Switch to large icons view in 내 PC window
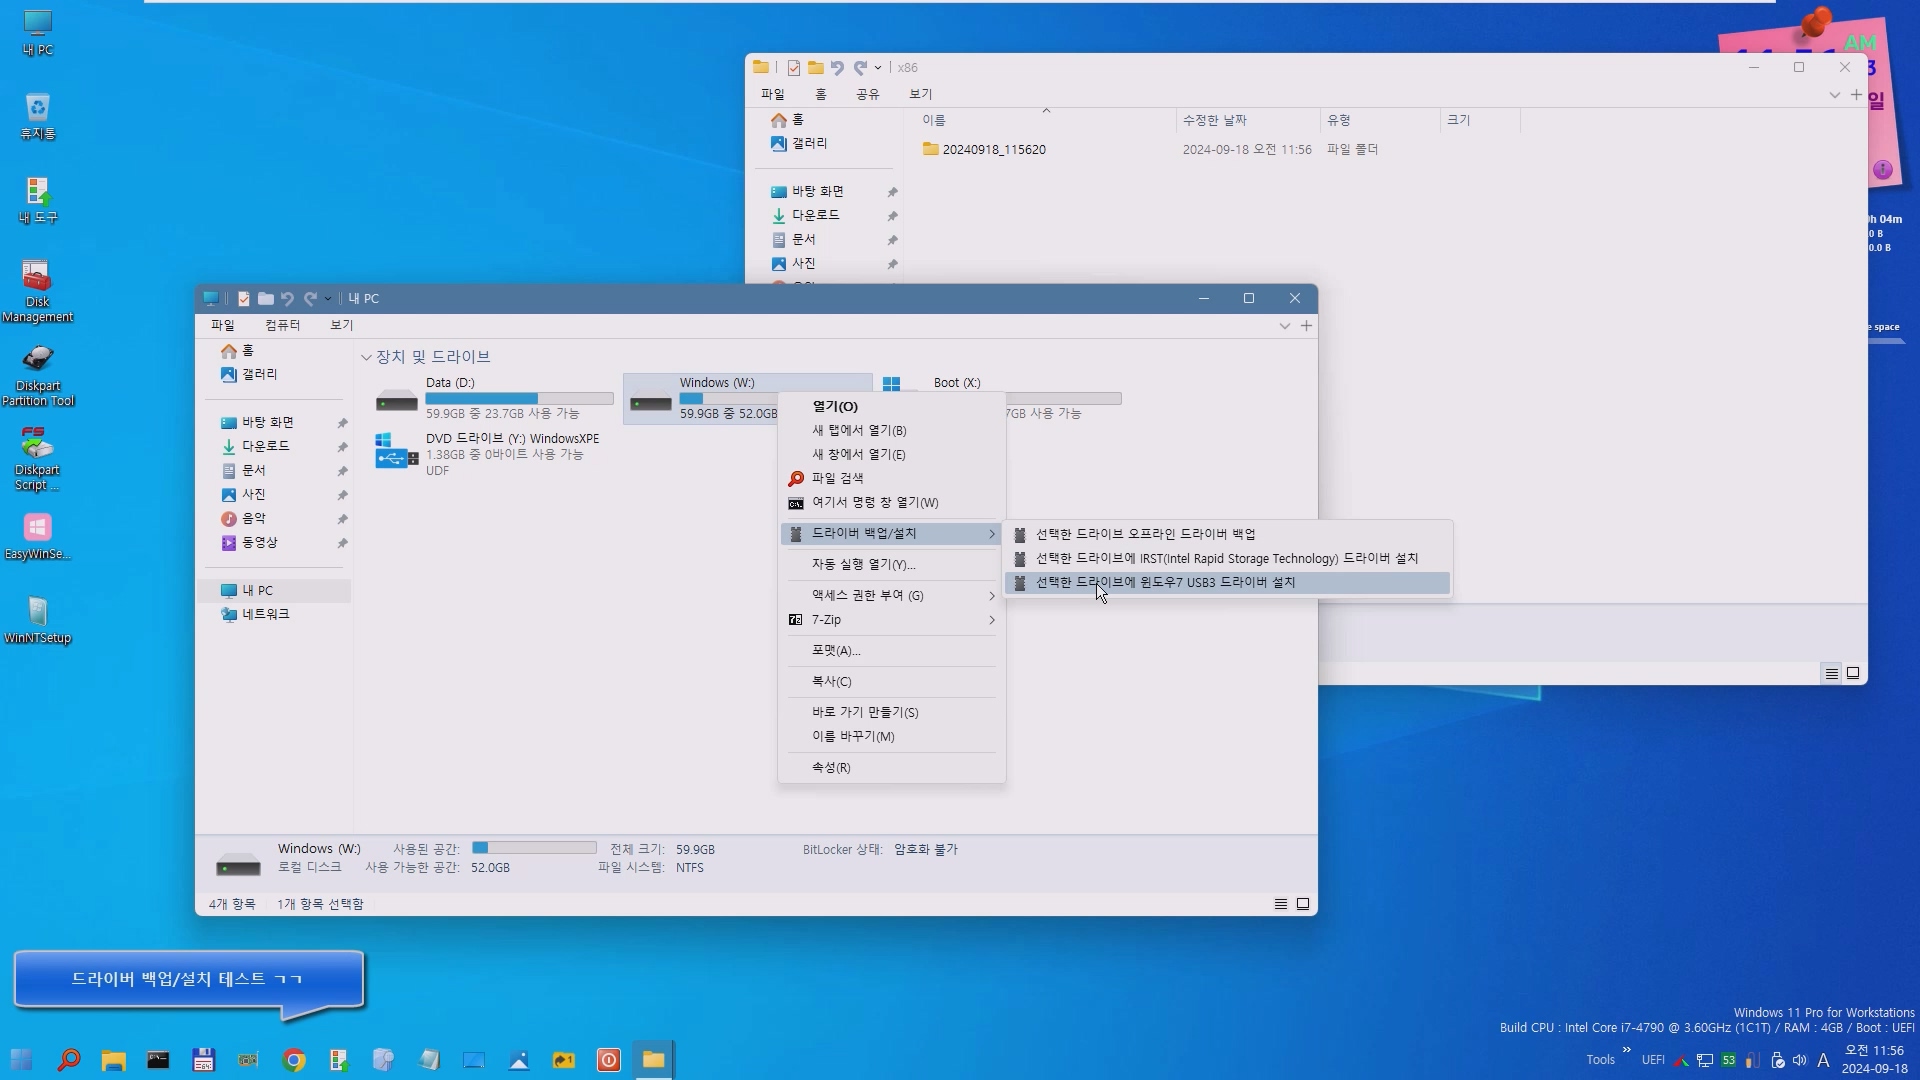 click(1303, 904)
